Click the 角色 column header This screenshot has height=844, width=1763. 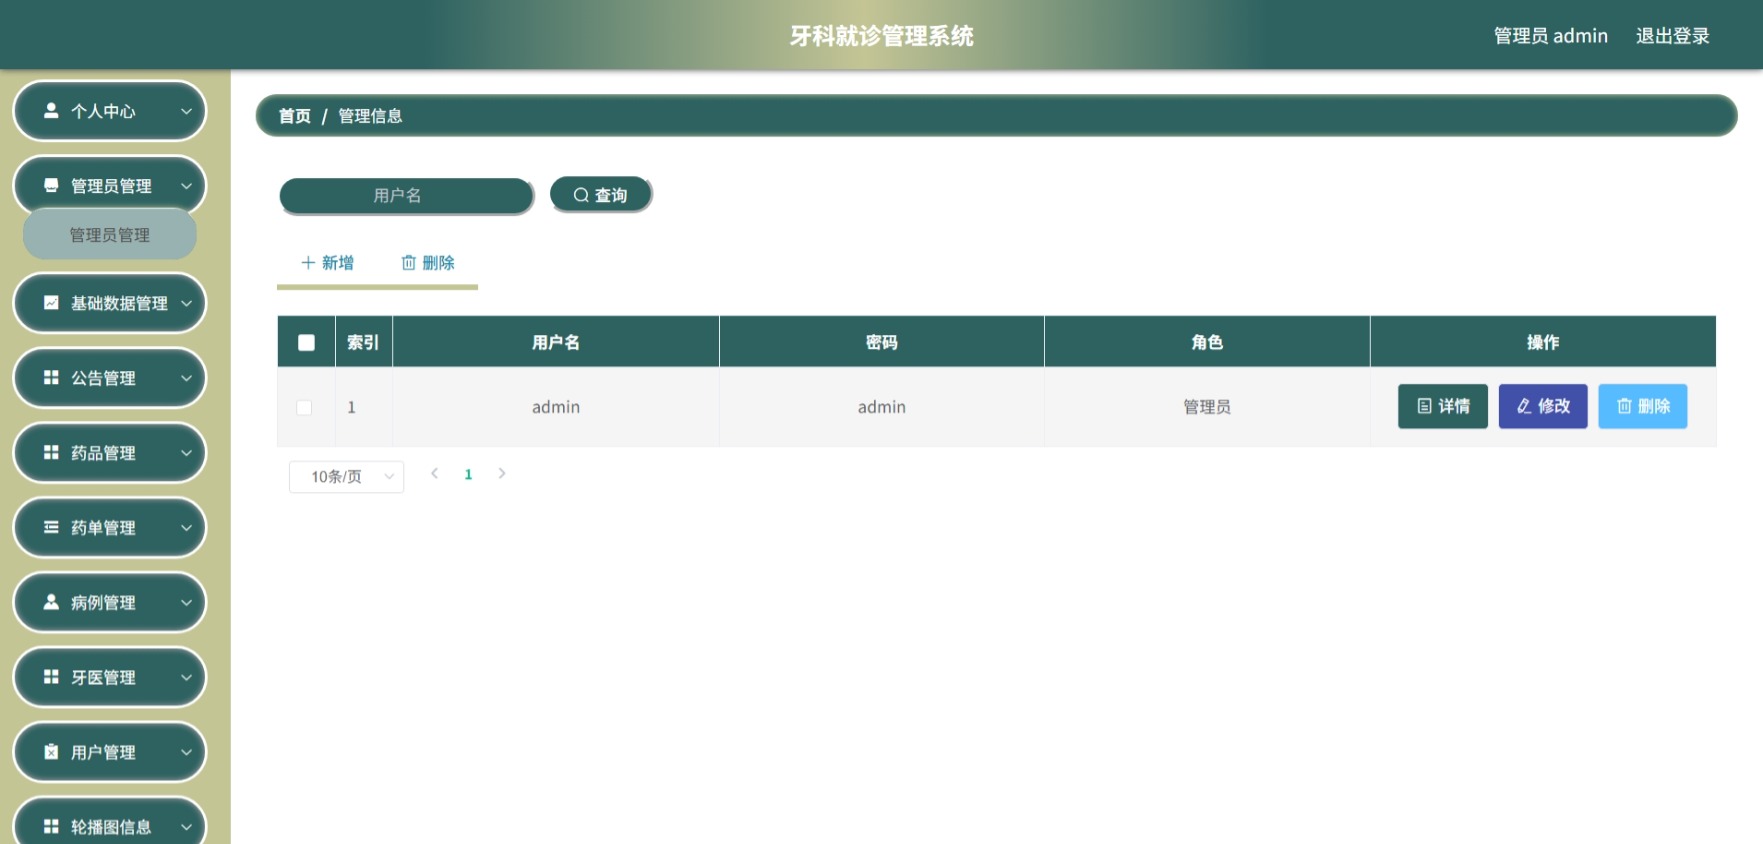(x=1207, y=342)
